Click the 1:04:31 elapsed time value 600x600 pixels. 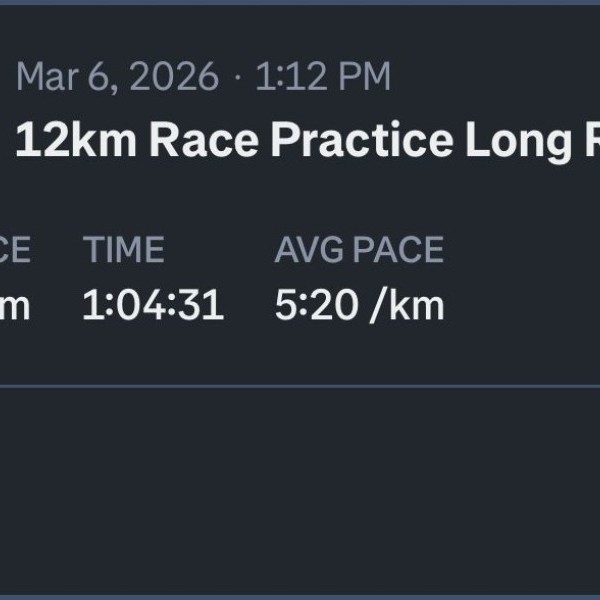152,305
